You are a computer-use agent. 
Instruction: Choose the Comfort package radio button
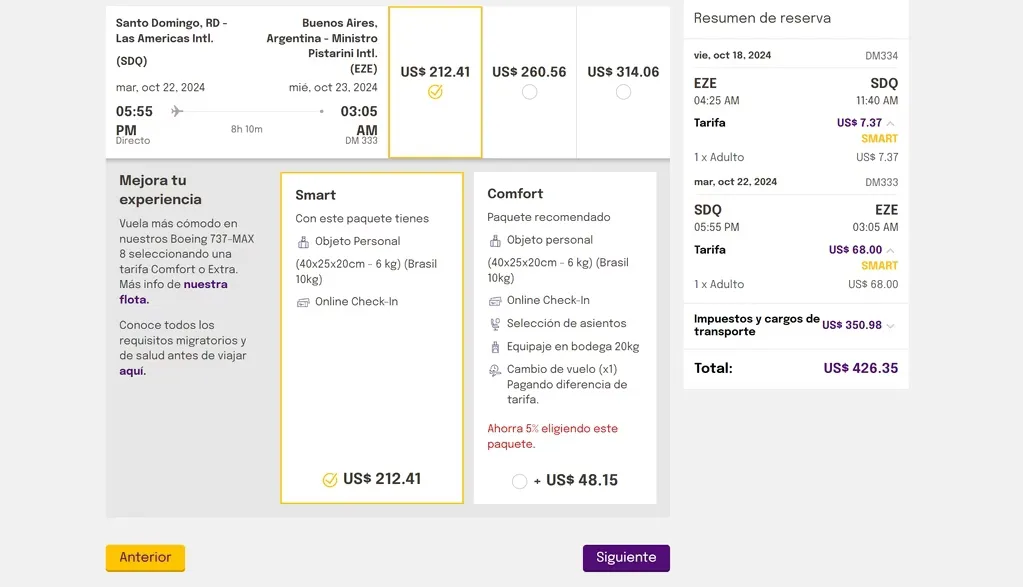(x=519, y=481)
